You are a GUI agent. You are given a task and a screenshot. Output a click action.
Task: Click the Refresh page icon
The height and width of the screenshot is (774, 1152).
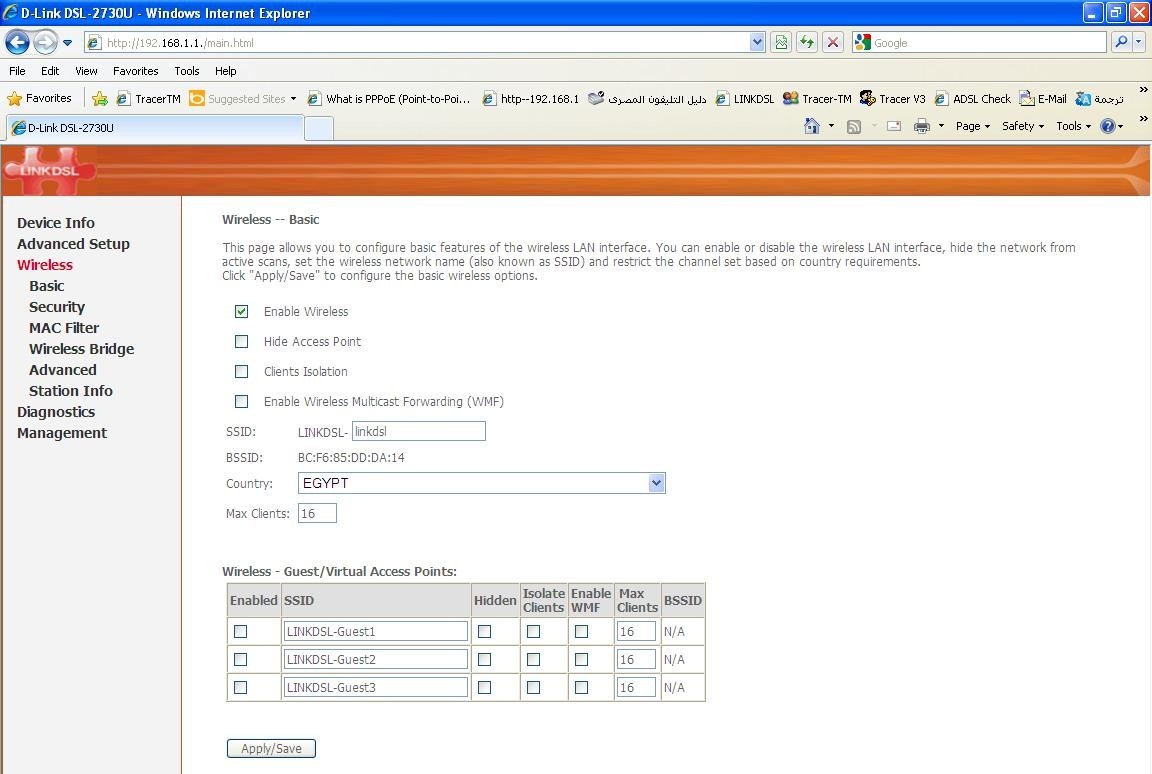[x=806, y=43]
